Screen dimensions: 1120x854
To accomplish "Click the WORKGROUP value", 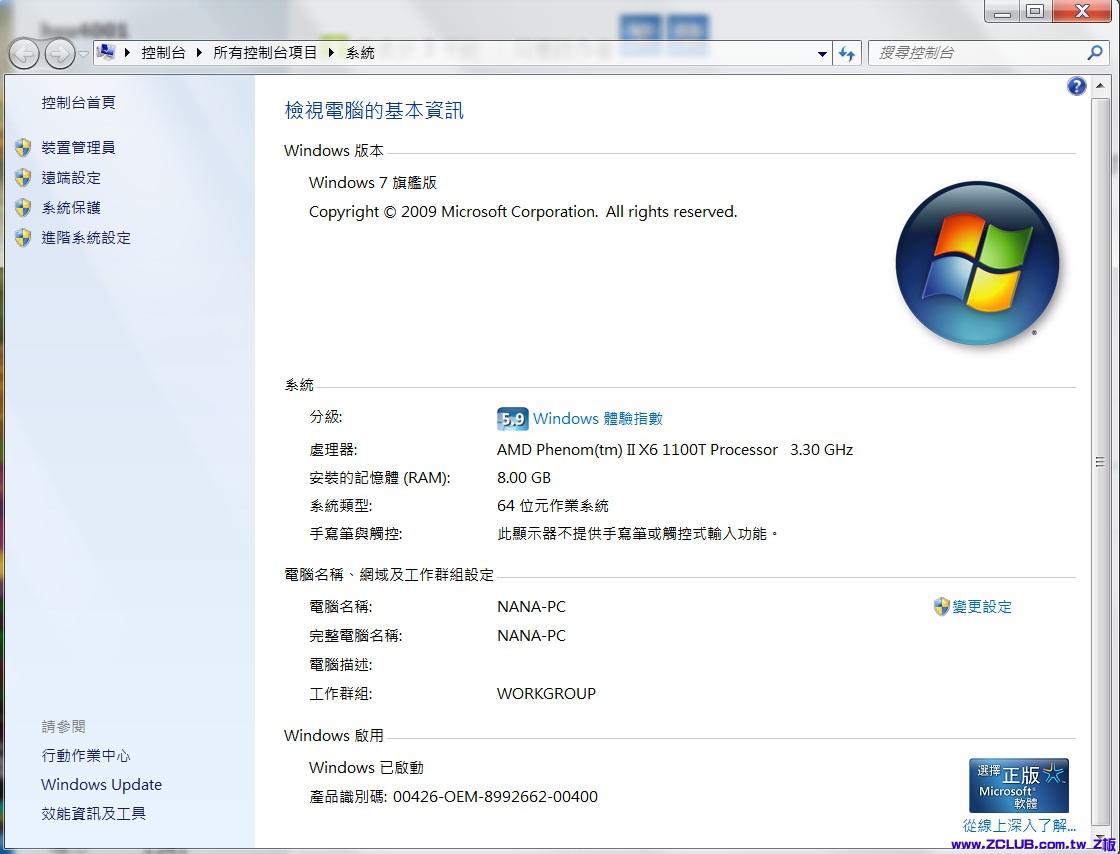I will pos(546,693).
